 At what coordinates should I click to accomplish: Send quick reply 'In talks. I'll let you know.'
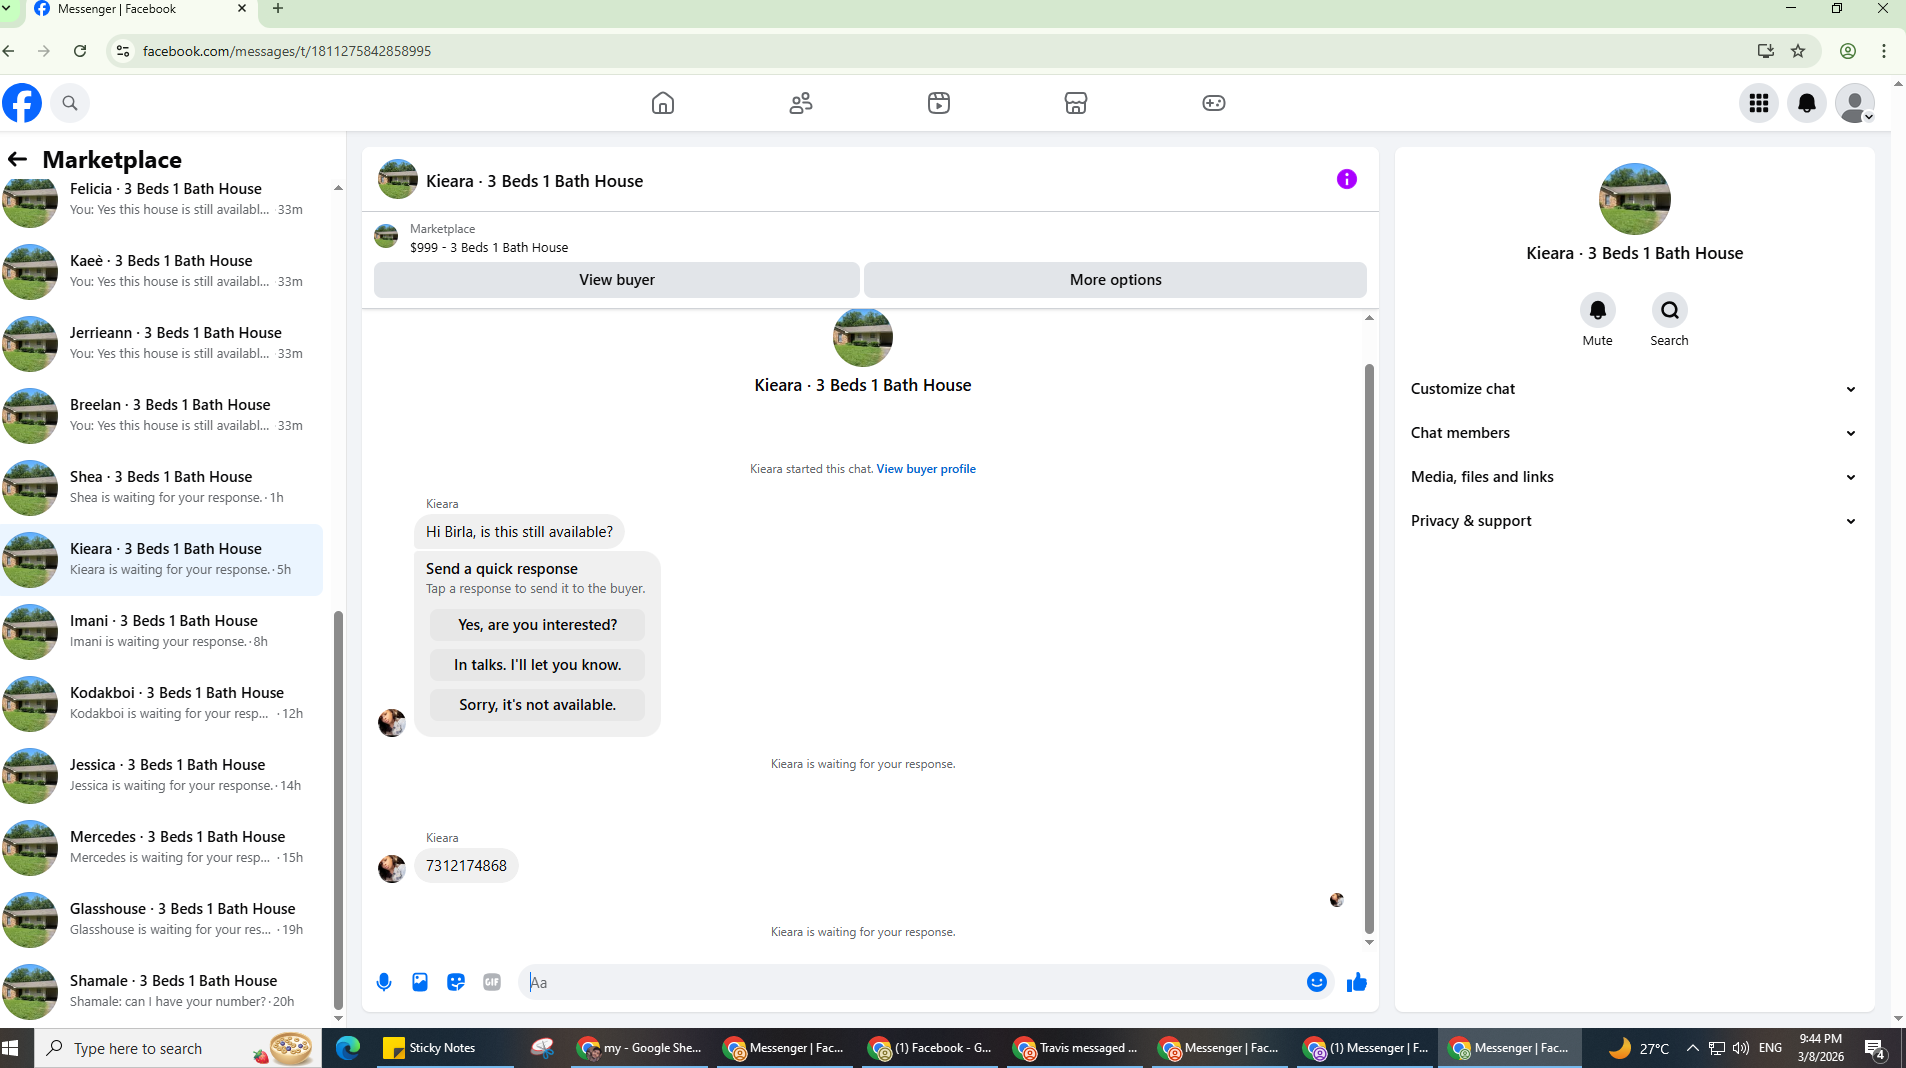tap(537, 665)
